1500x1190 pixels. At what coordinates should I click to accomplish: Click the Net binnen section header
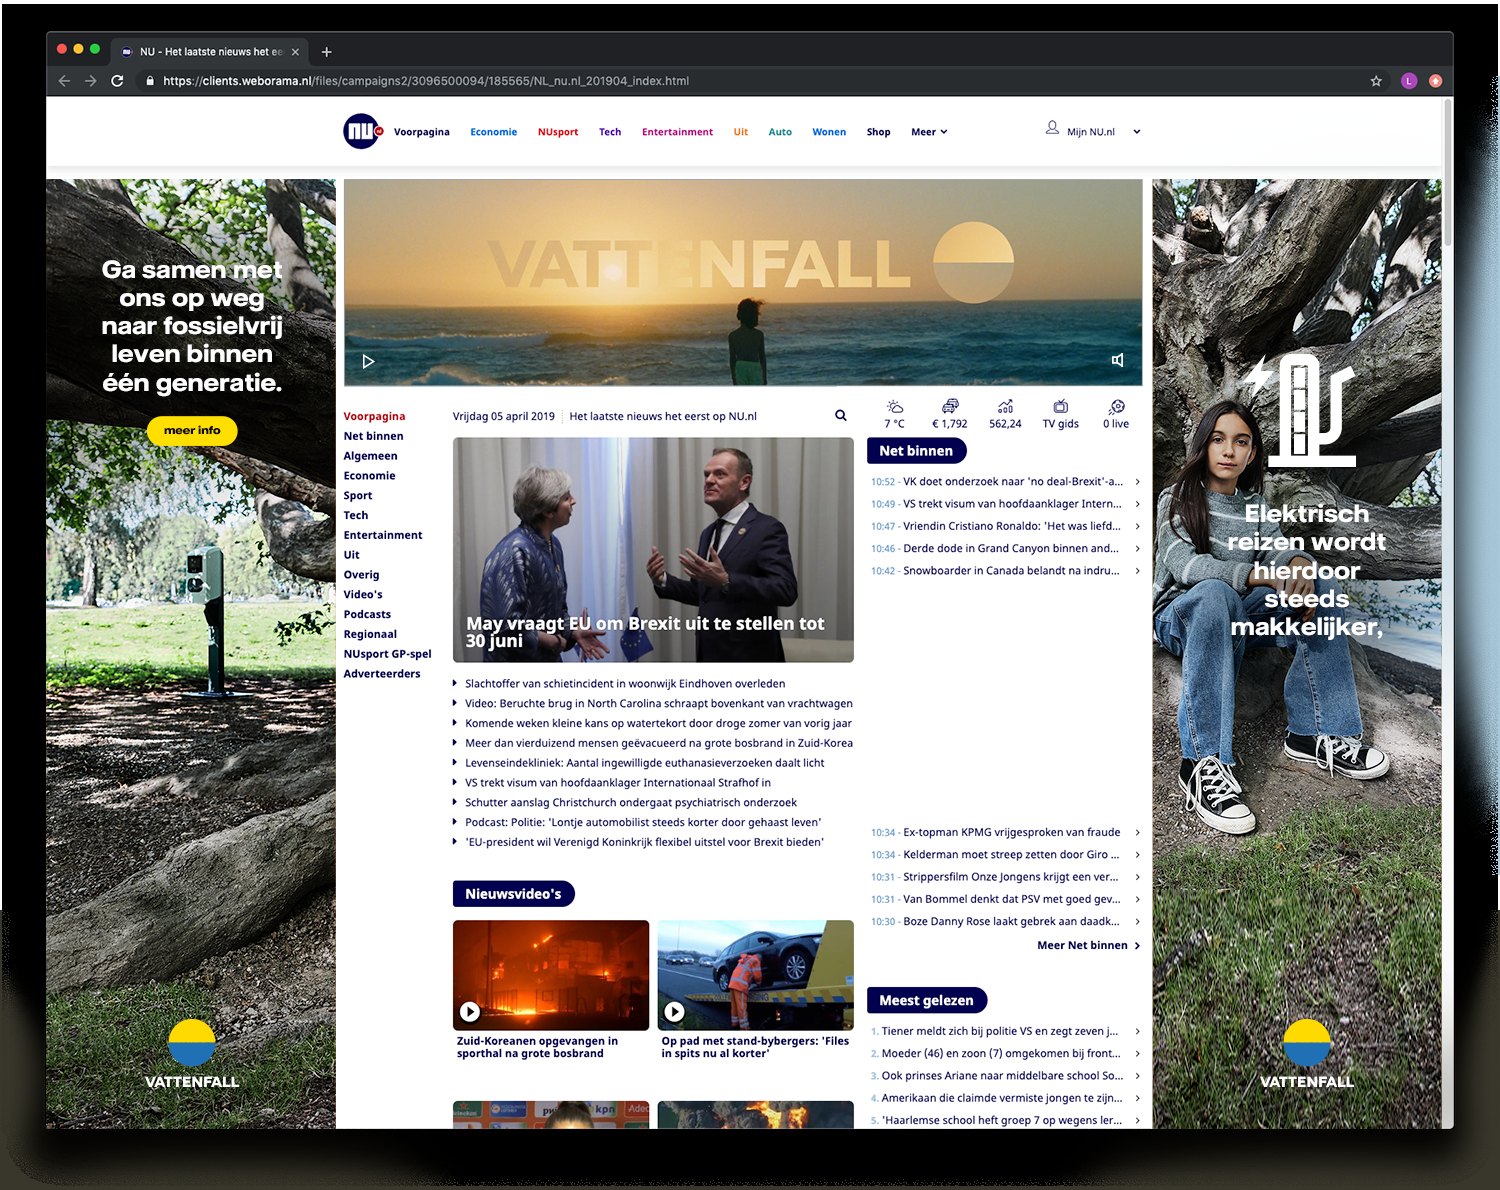[x=916, y=451]
